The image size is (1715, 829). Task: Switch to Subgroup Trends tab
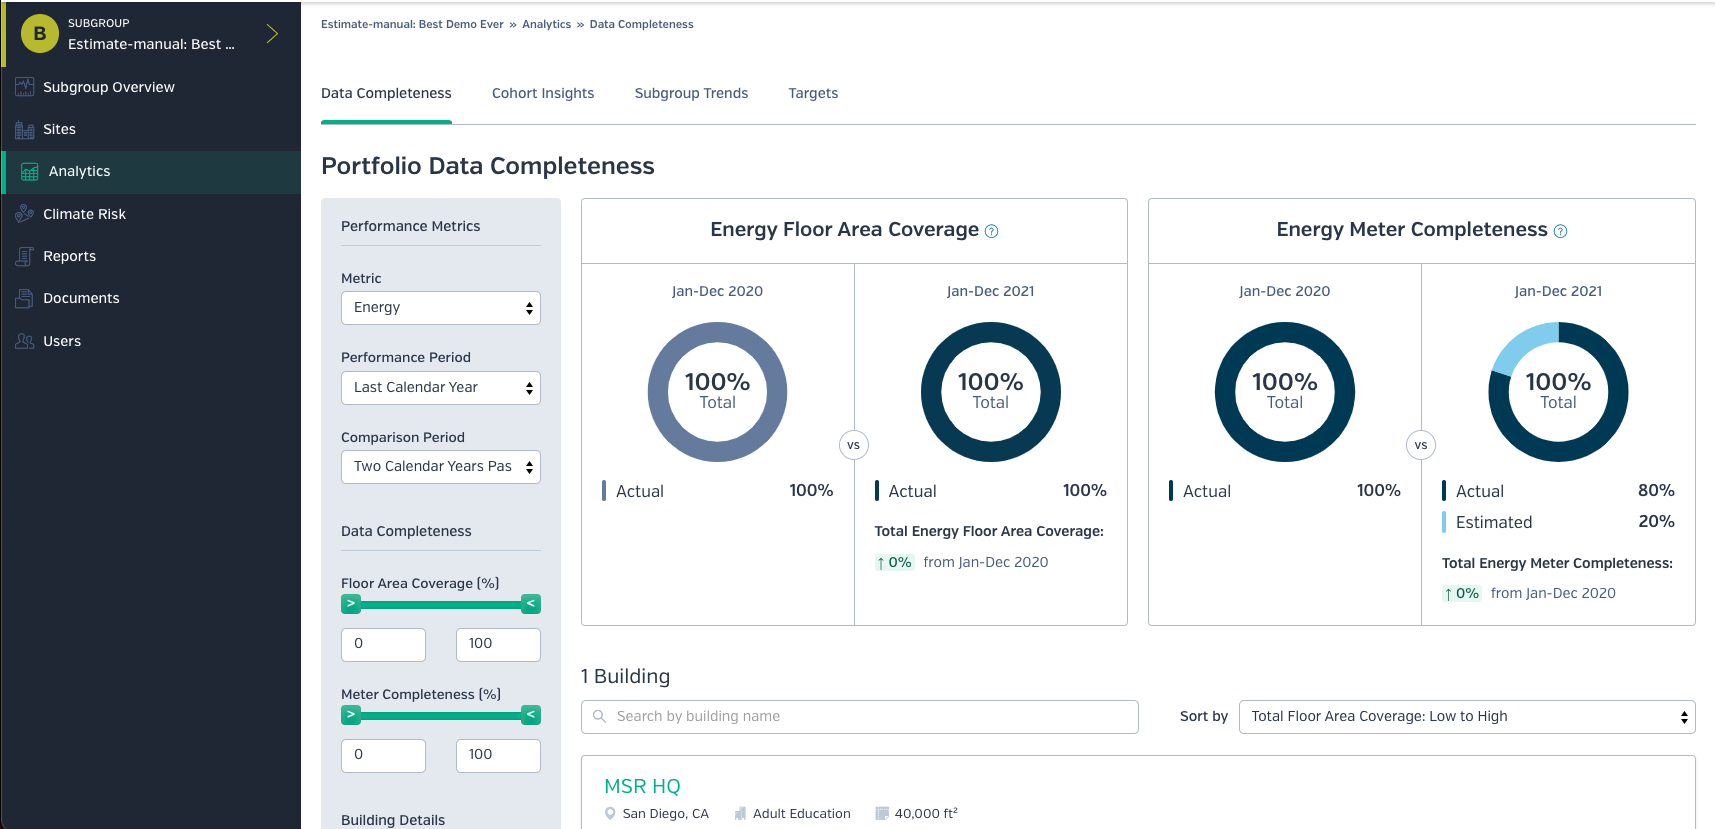[691, 93]
